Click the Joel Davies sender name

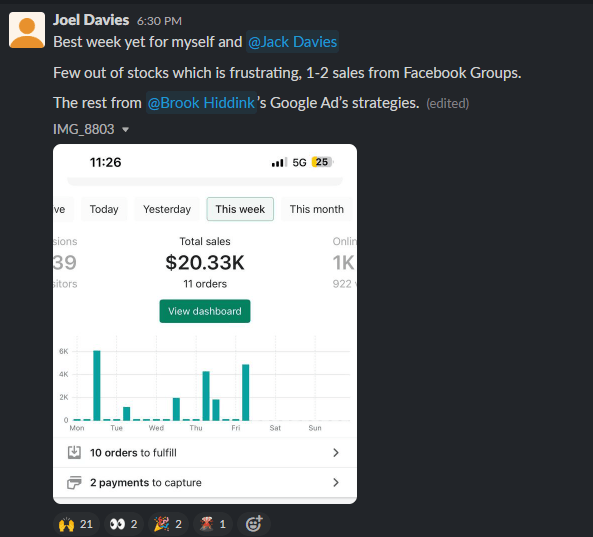91,20
